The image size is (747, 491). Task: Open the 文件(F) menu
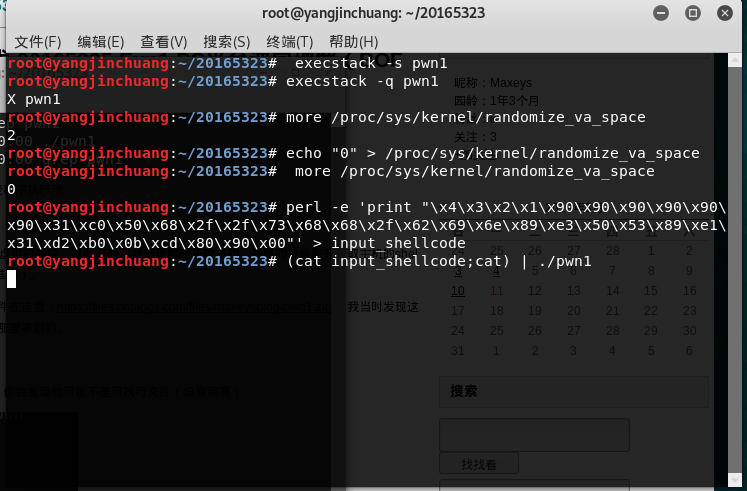tap(38, 42)
